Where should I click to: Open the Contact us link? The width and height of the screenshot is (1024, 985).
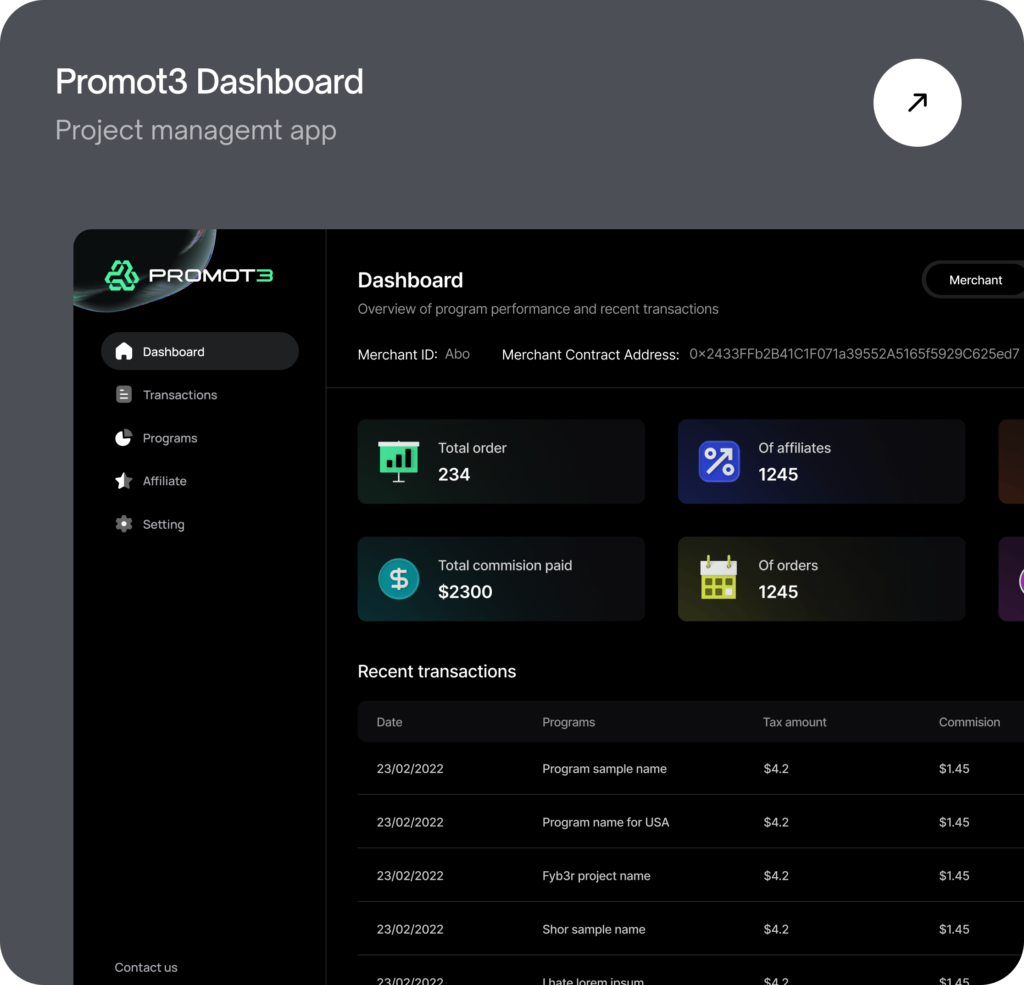pyautogui.click(x=146, y=967)
